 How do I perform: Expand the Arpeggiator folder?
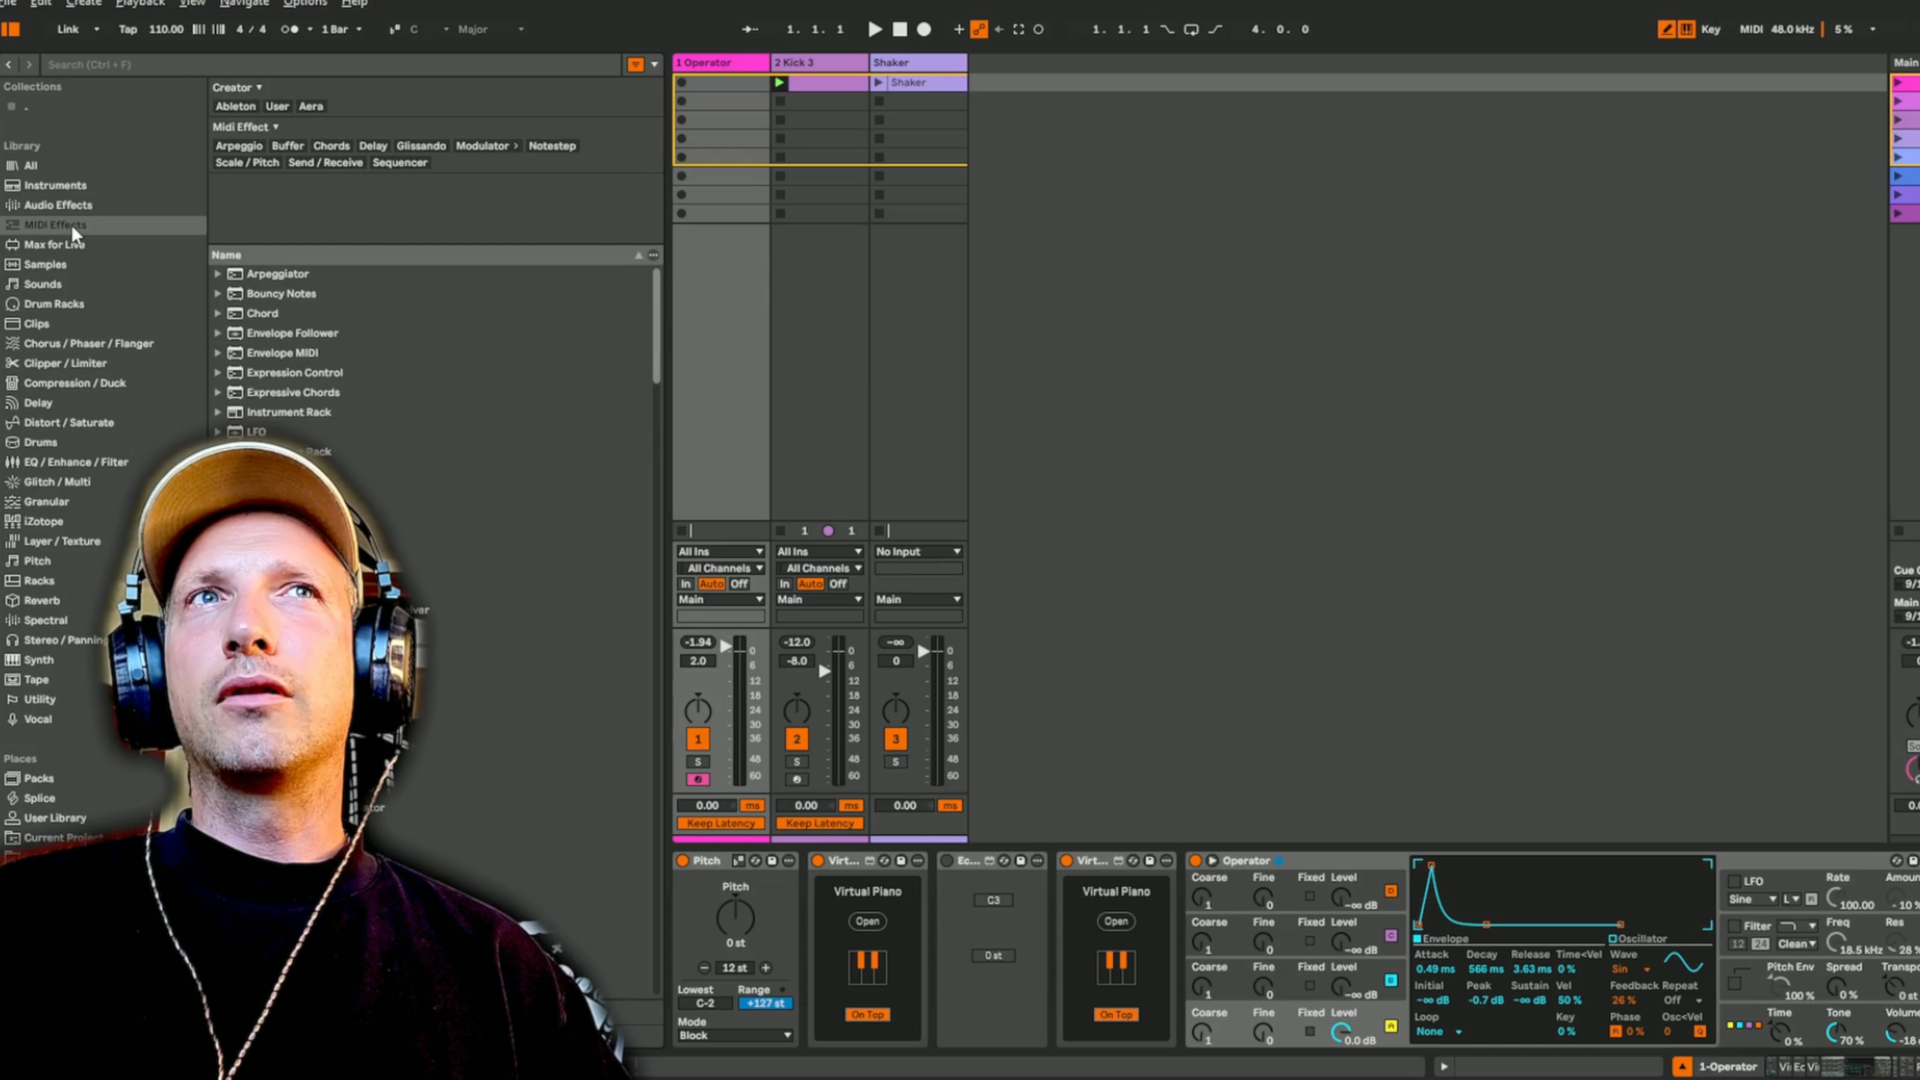[217, 274]
